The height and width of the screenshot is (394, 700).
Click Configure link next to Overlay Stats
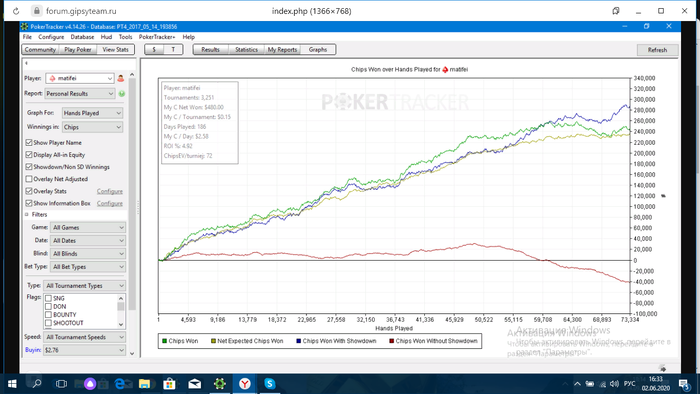pos(109,191)
